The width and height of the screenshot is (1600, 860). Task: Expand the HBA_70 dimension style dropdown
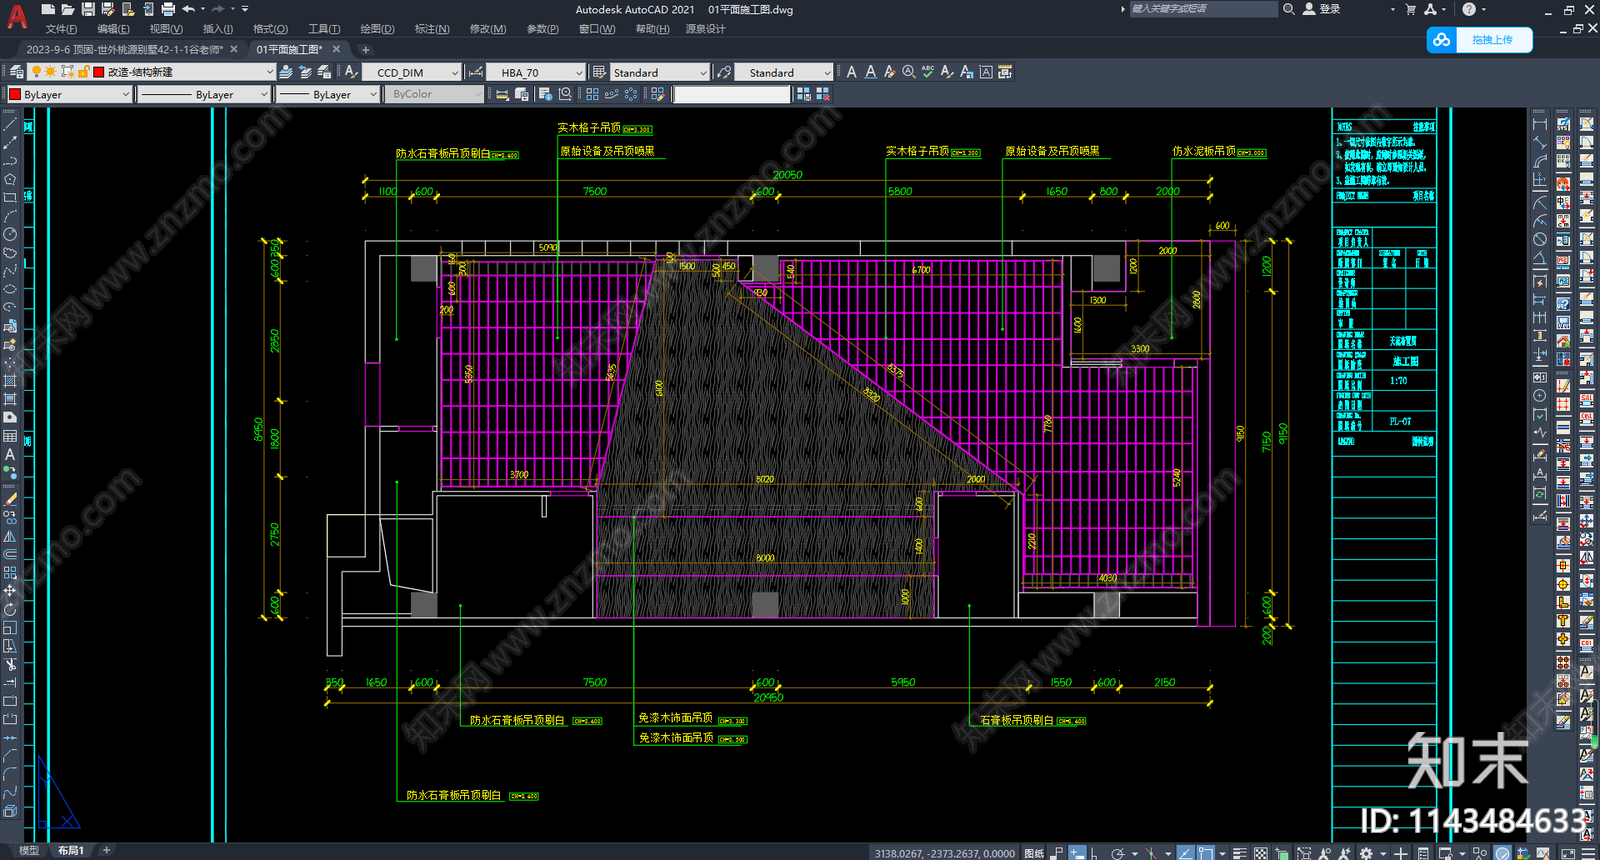(578, 72)
